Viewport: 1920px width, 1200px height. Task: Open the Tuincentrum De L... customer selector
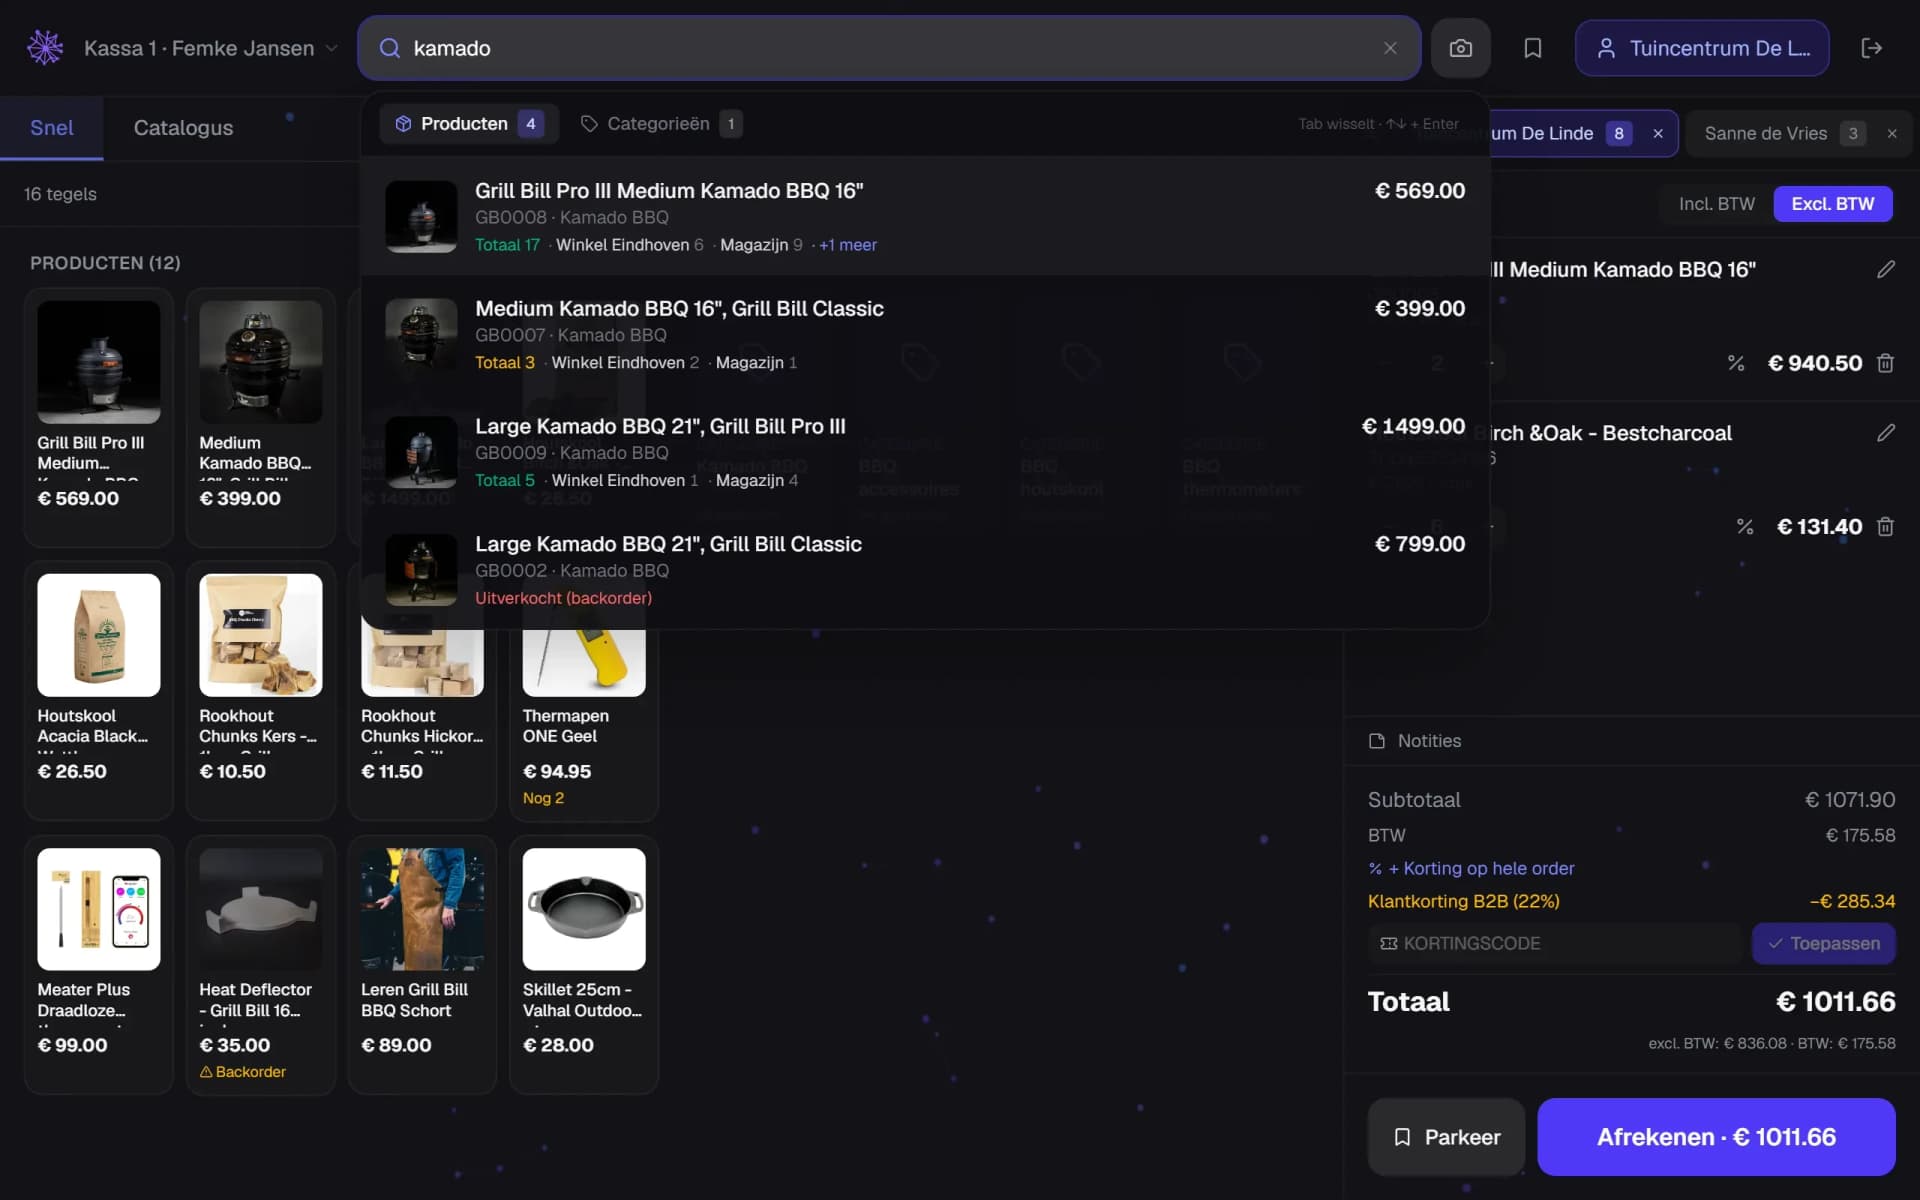tap(1702, 48)
